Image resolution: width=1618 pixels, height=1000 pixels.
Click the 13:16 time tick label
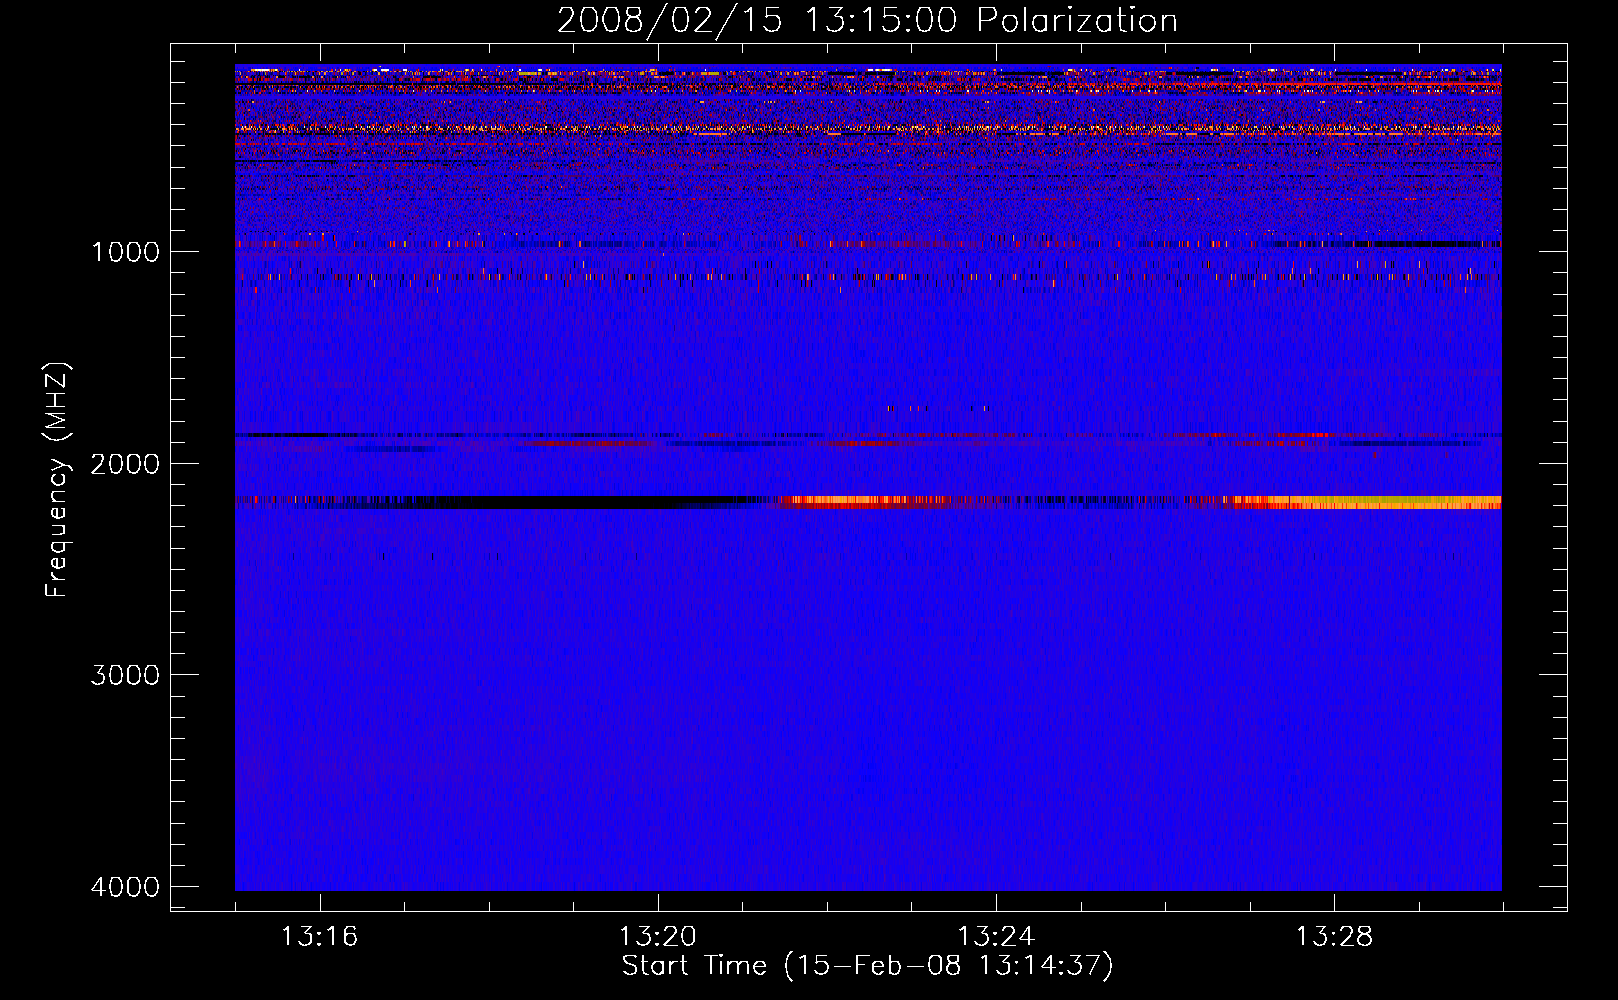point(319,937)
